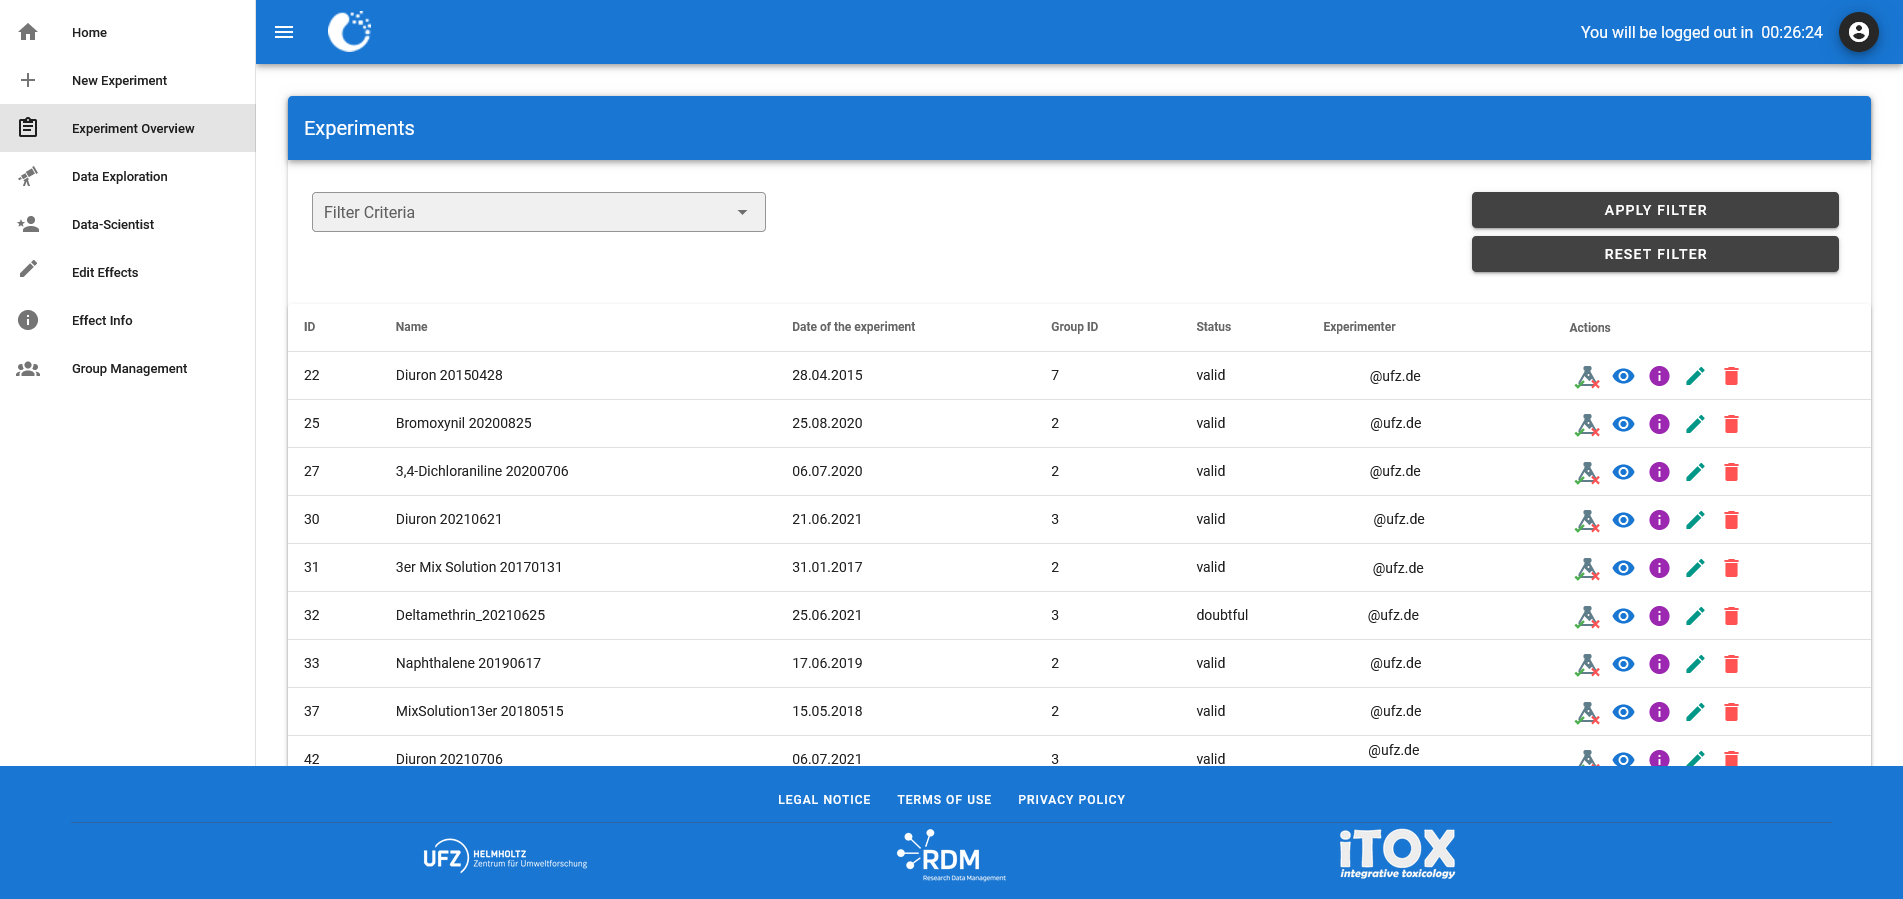Click the Group ID column header
The width and height of the screenshot is (1903, 899).
point(1074,327)
